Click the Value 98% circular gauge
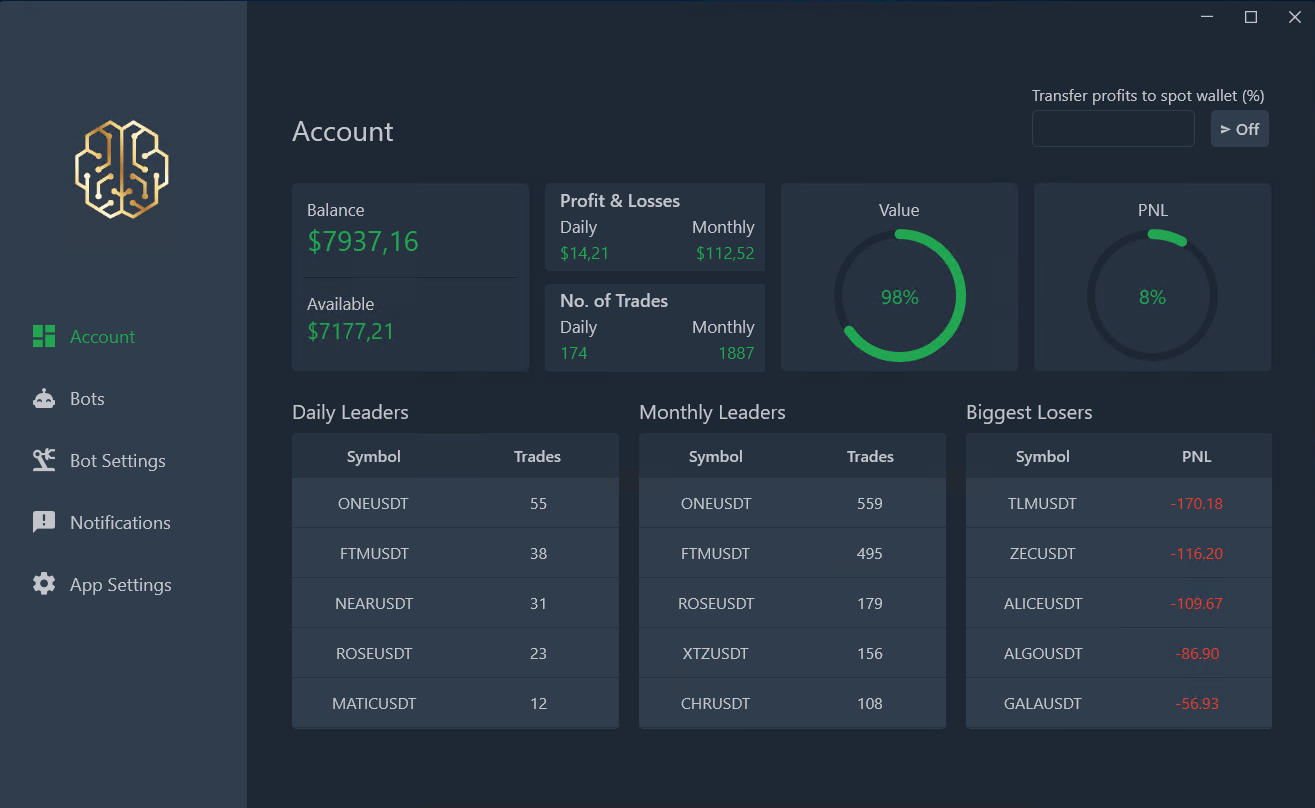The height and width of the screenshot is (808, 1315). [899, 296]
